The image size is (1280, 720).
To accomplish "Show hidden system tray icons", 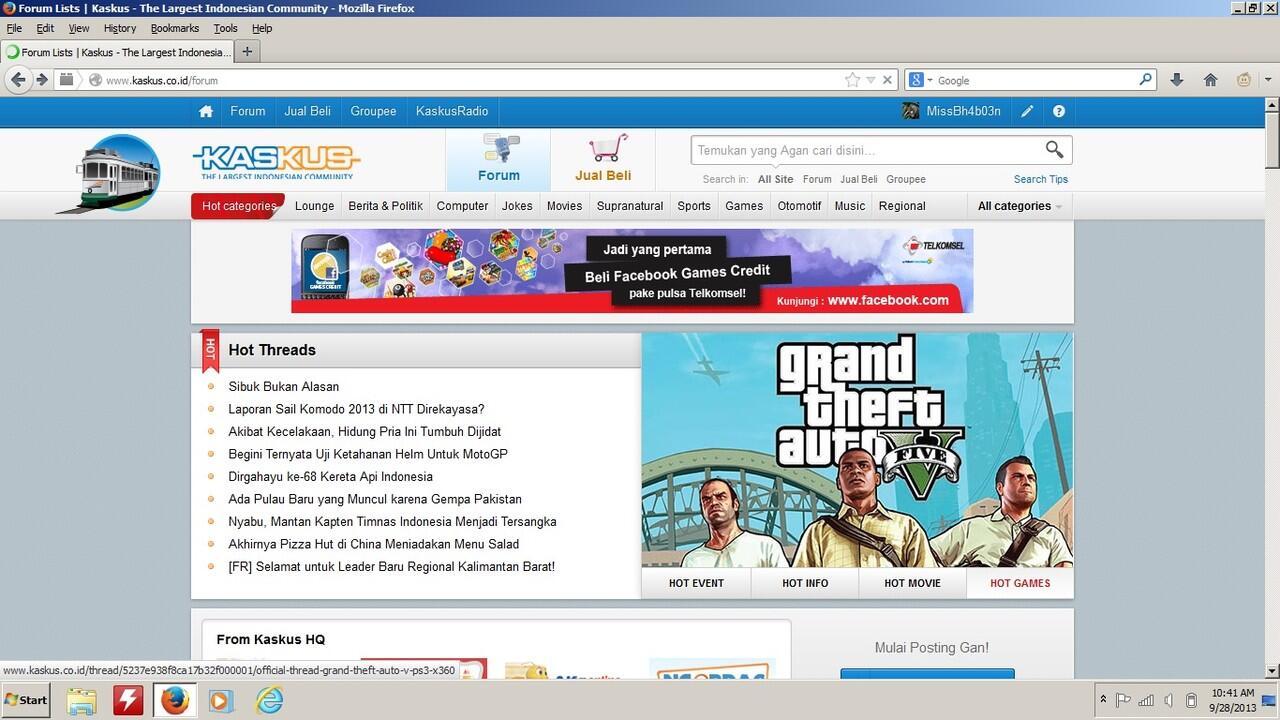I will (x=1103, y=700).
